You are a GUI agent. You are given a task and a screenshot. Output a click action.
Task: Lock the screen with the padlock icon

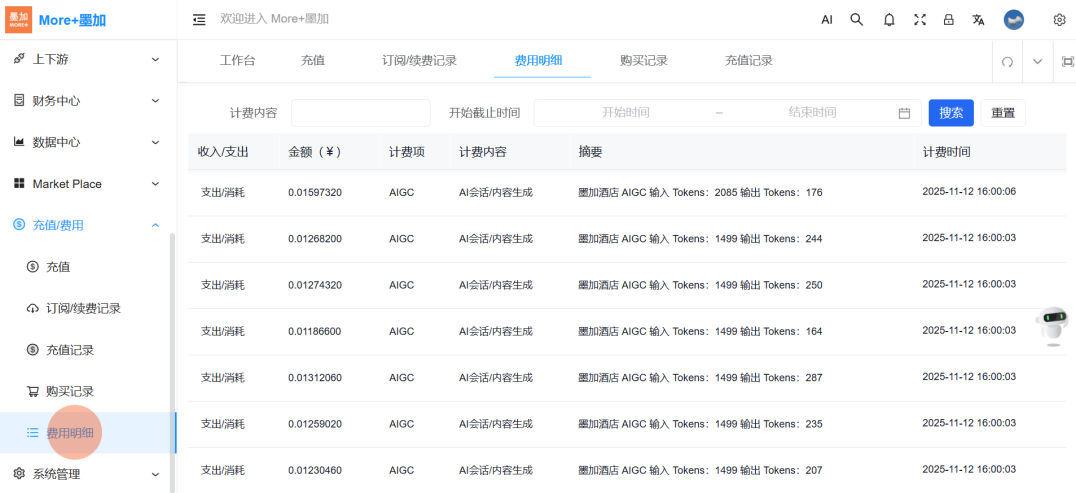[949, 19]
